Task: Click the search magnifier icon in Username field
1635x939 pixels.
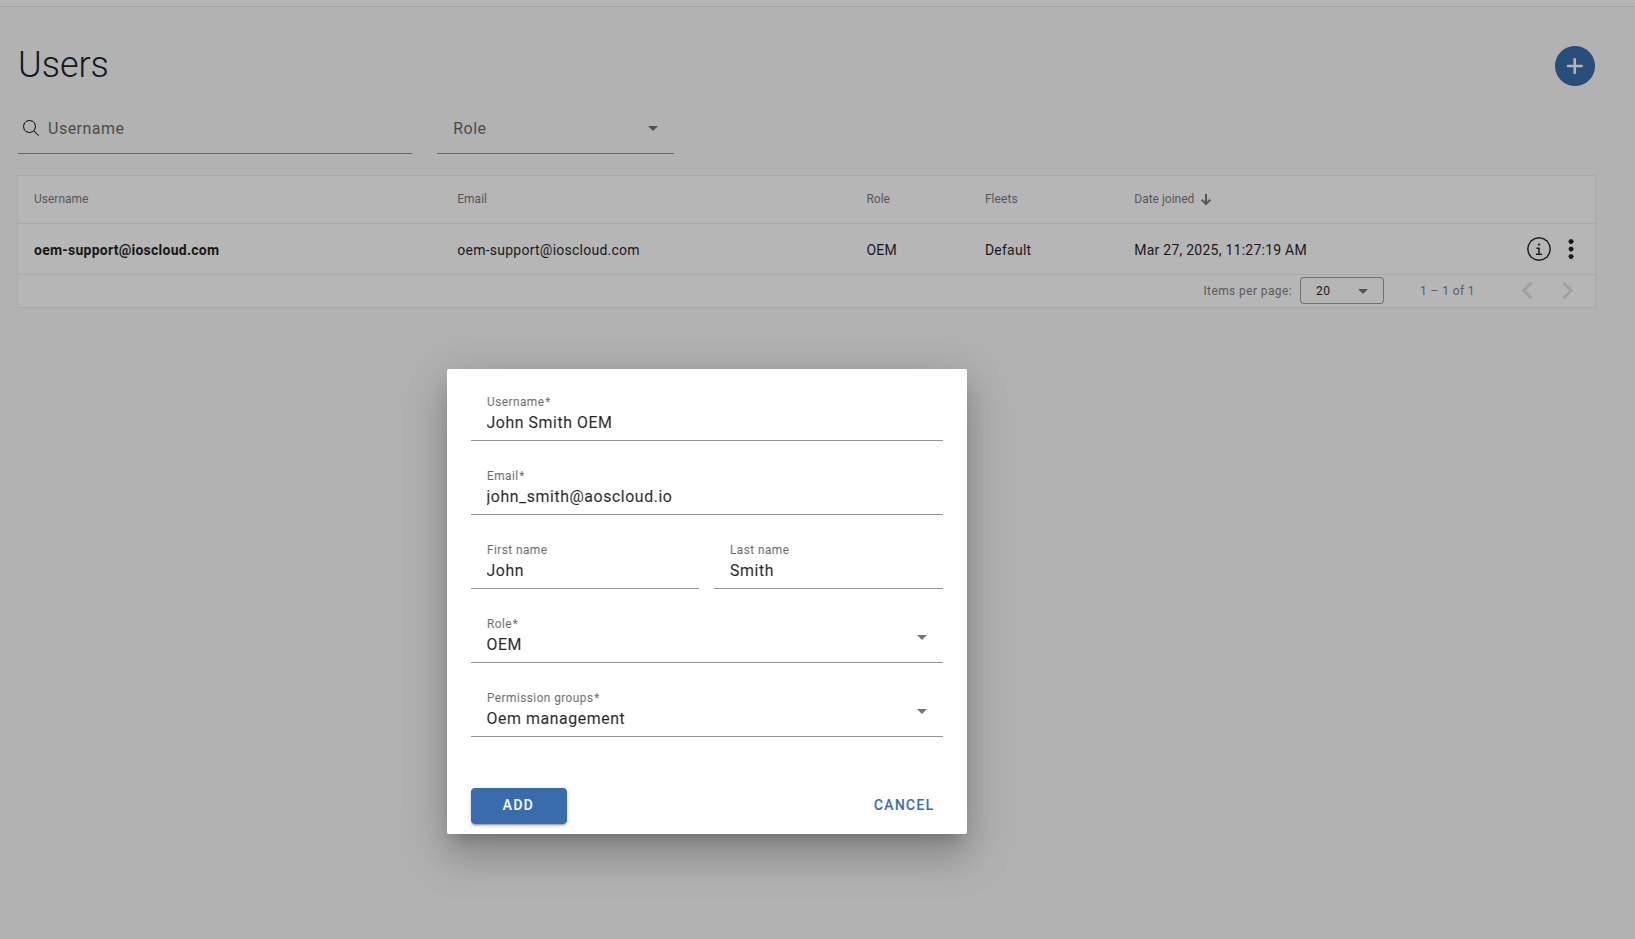Action: pos(30,128)
